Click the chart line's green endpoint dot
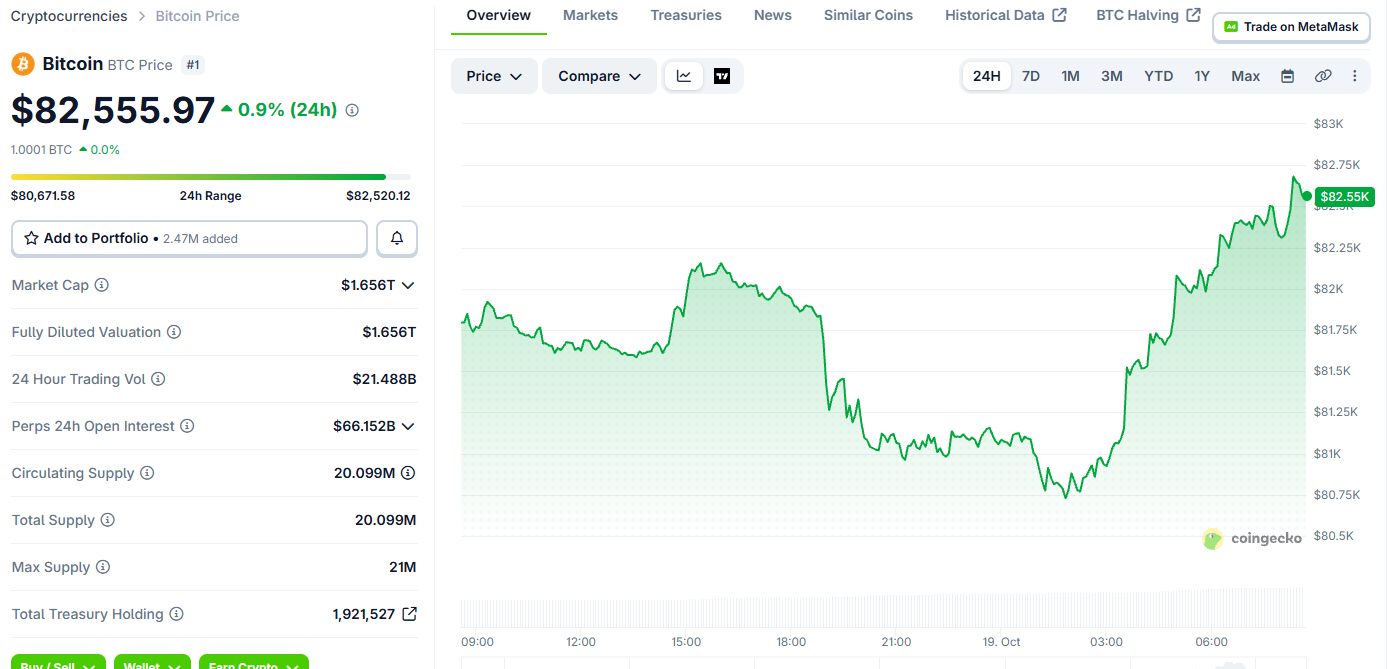This screenshot has width=1387, height=669. (x=1307, y=196)
